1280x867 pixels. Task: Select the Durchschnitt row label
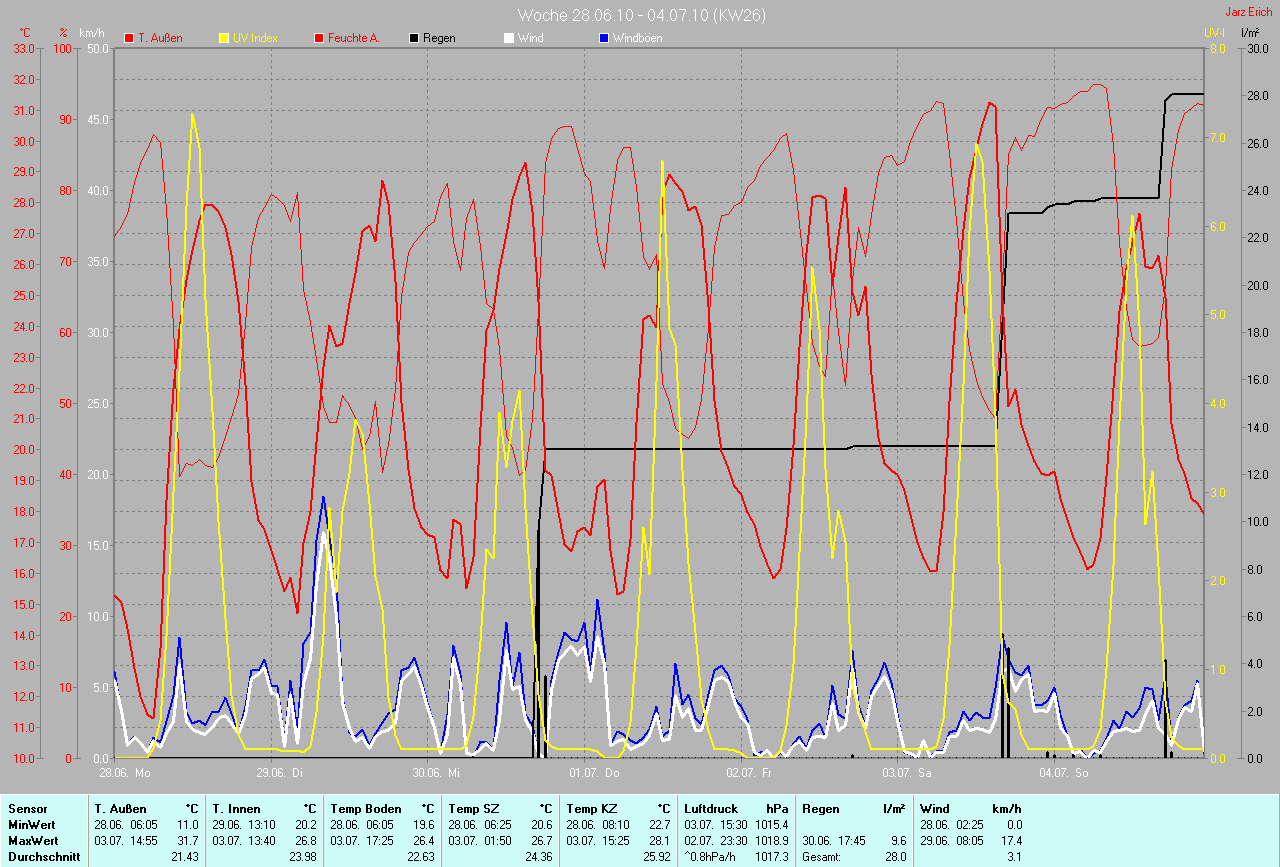tap(43, 857)
